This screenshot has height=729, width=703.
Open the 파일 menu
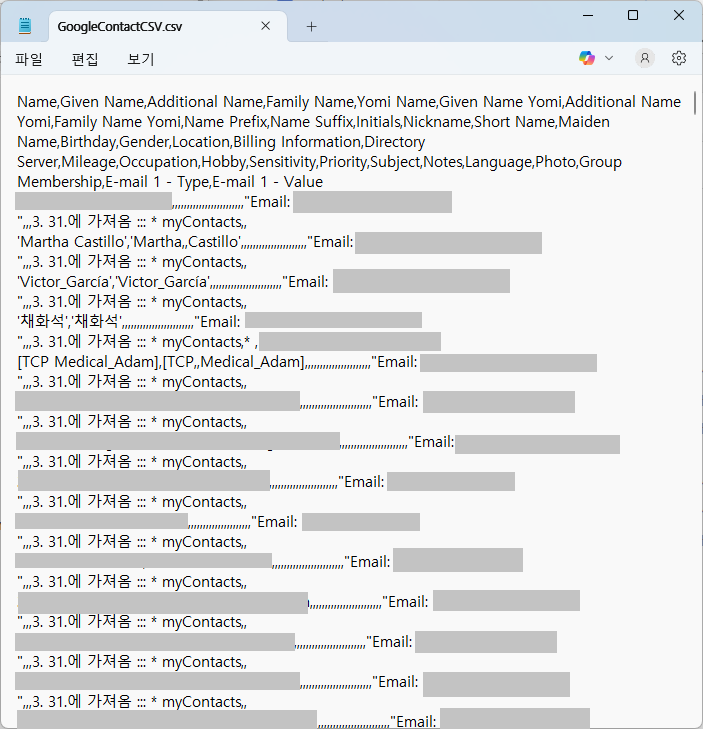point(29,59)
